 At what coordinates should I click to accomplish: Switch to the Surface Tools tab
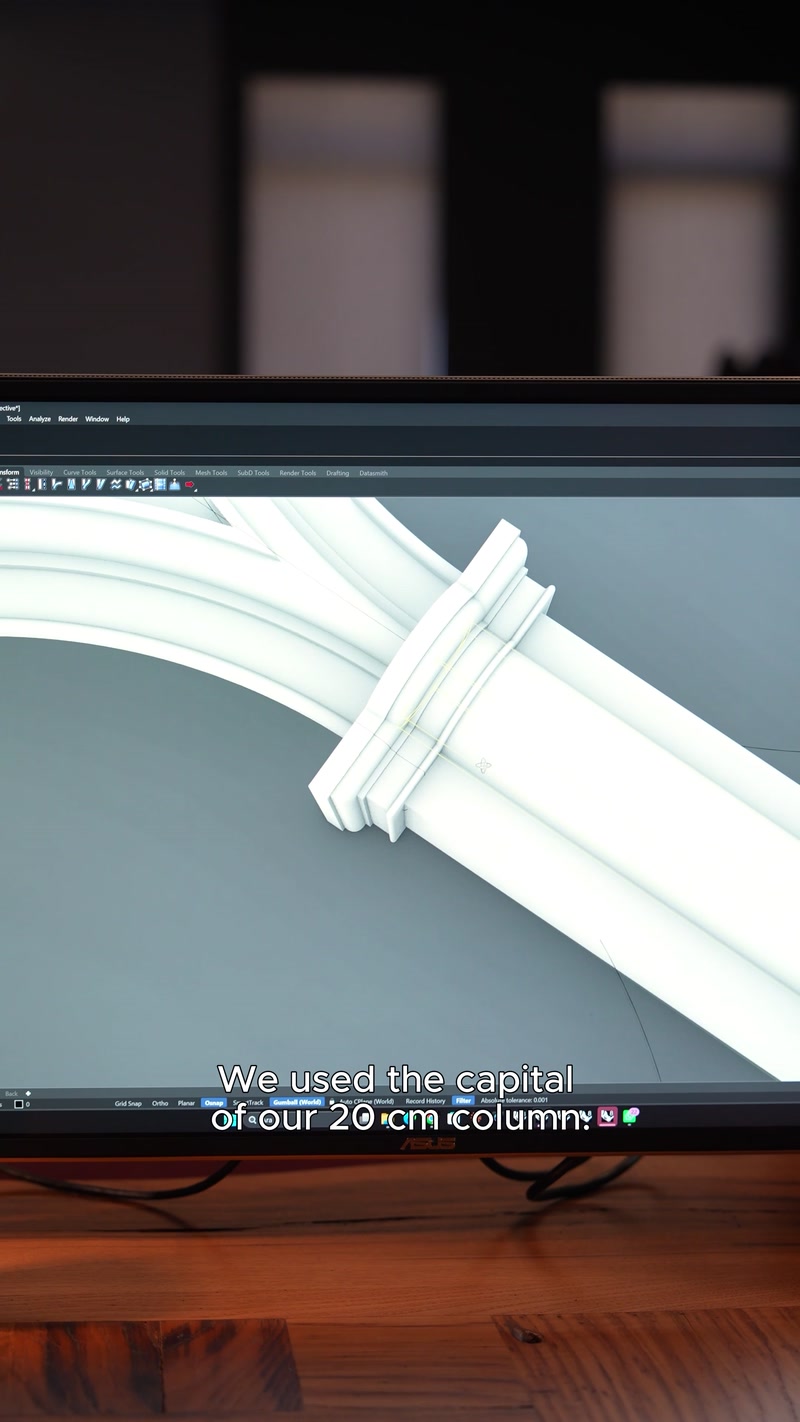coord(125,473)
